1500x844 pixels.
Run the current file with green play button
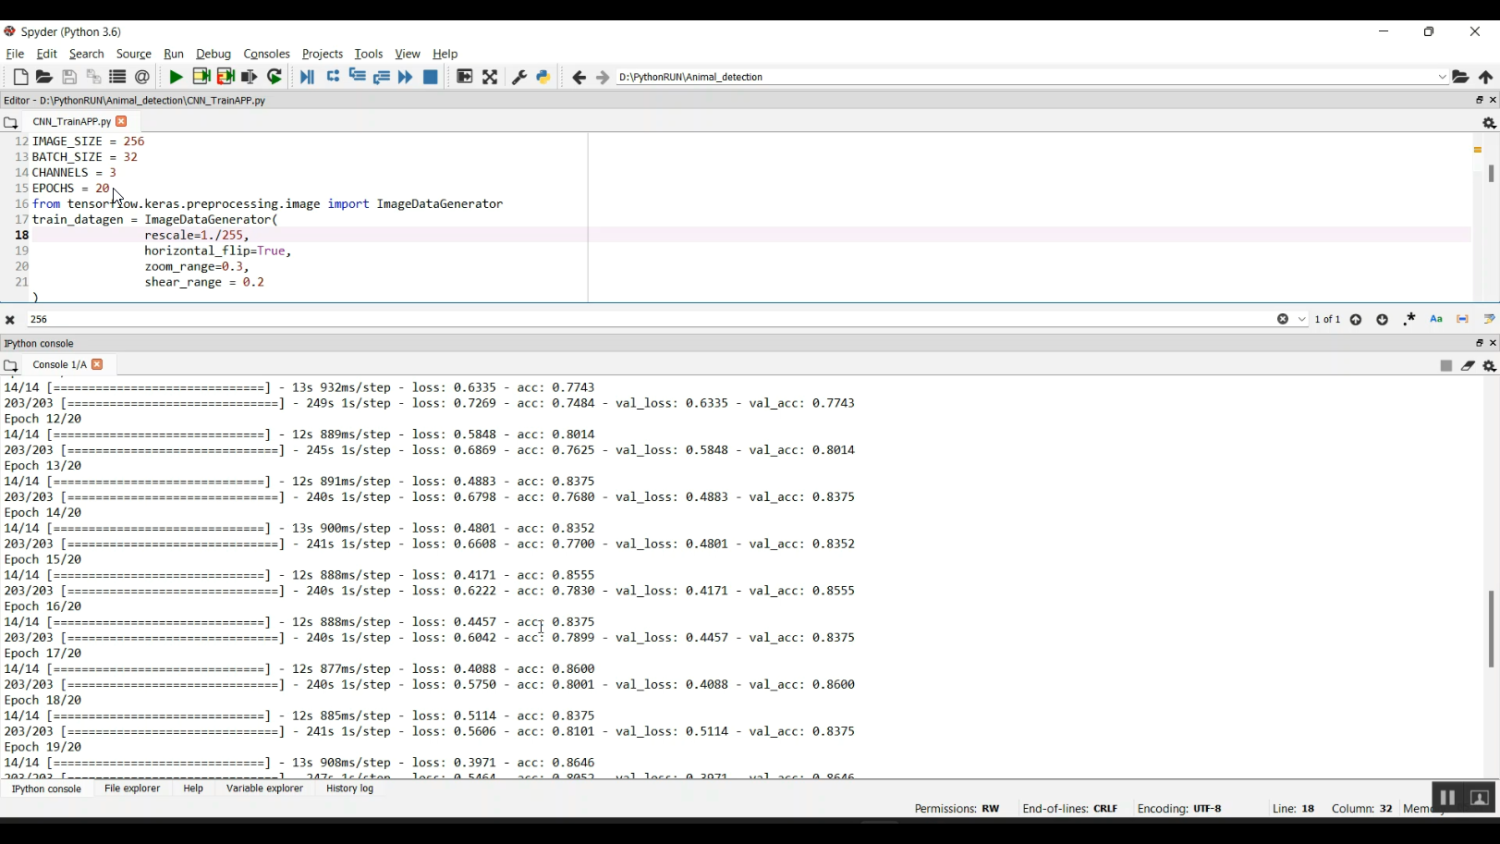pos(176,77)
